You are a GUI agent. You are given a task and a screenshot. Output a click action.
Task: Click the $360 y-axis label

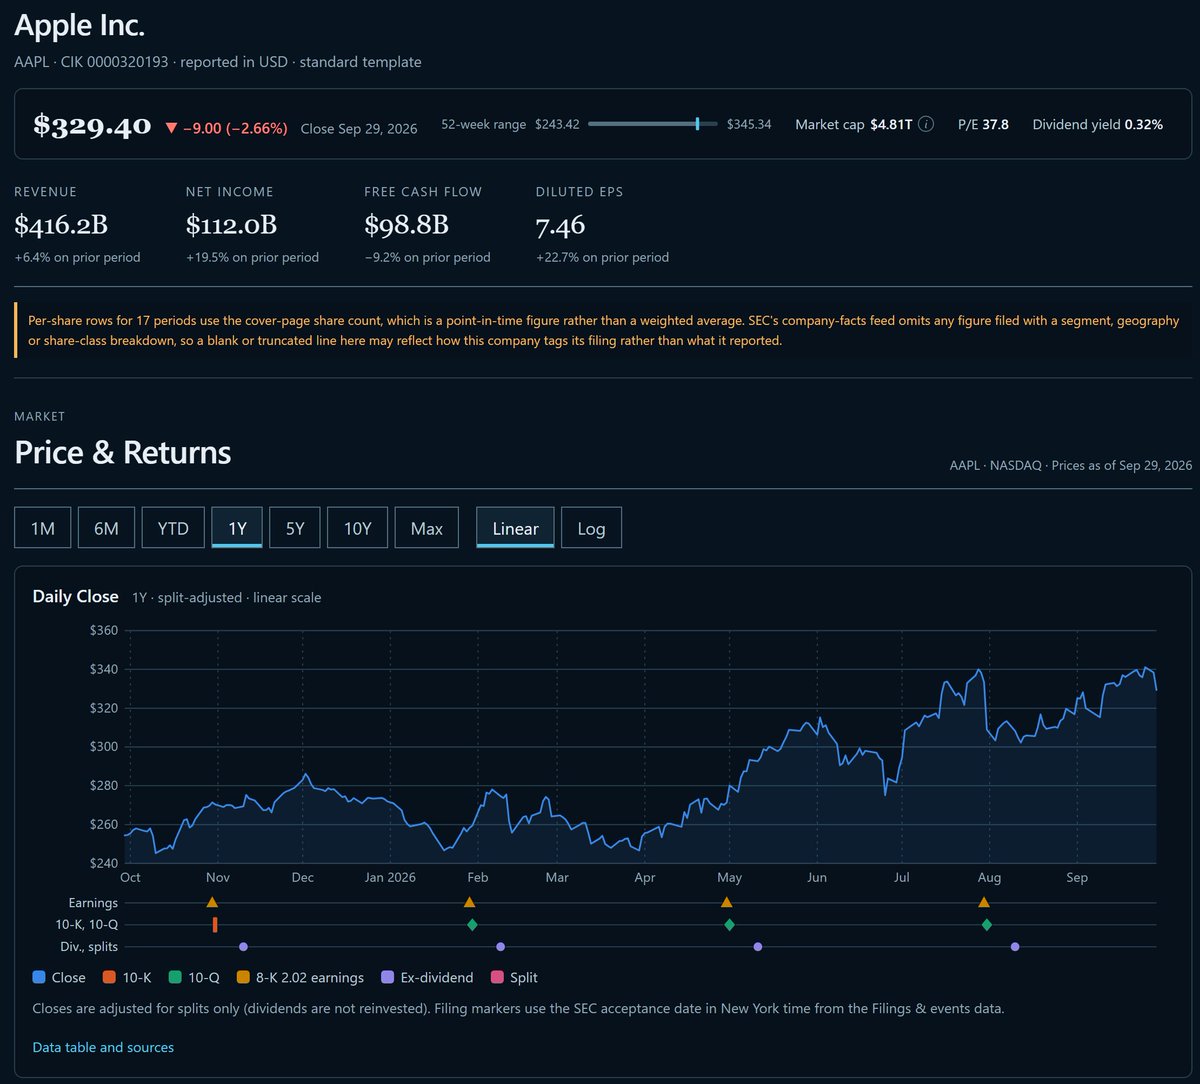(104, 630)
